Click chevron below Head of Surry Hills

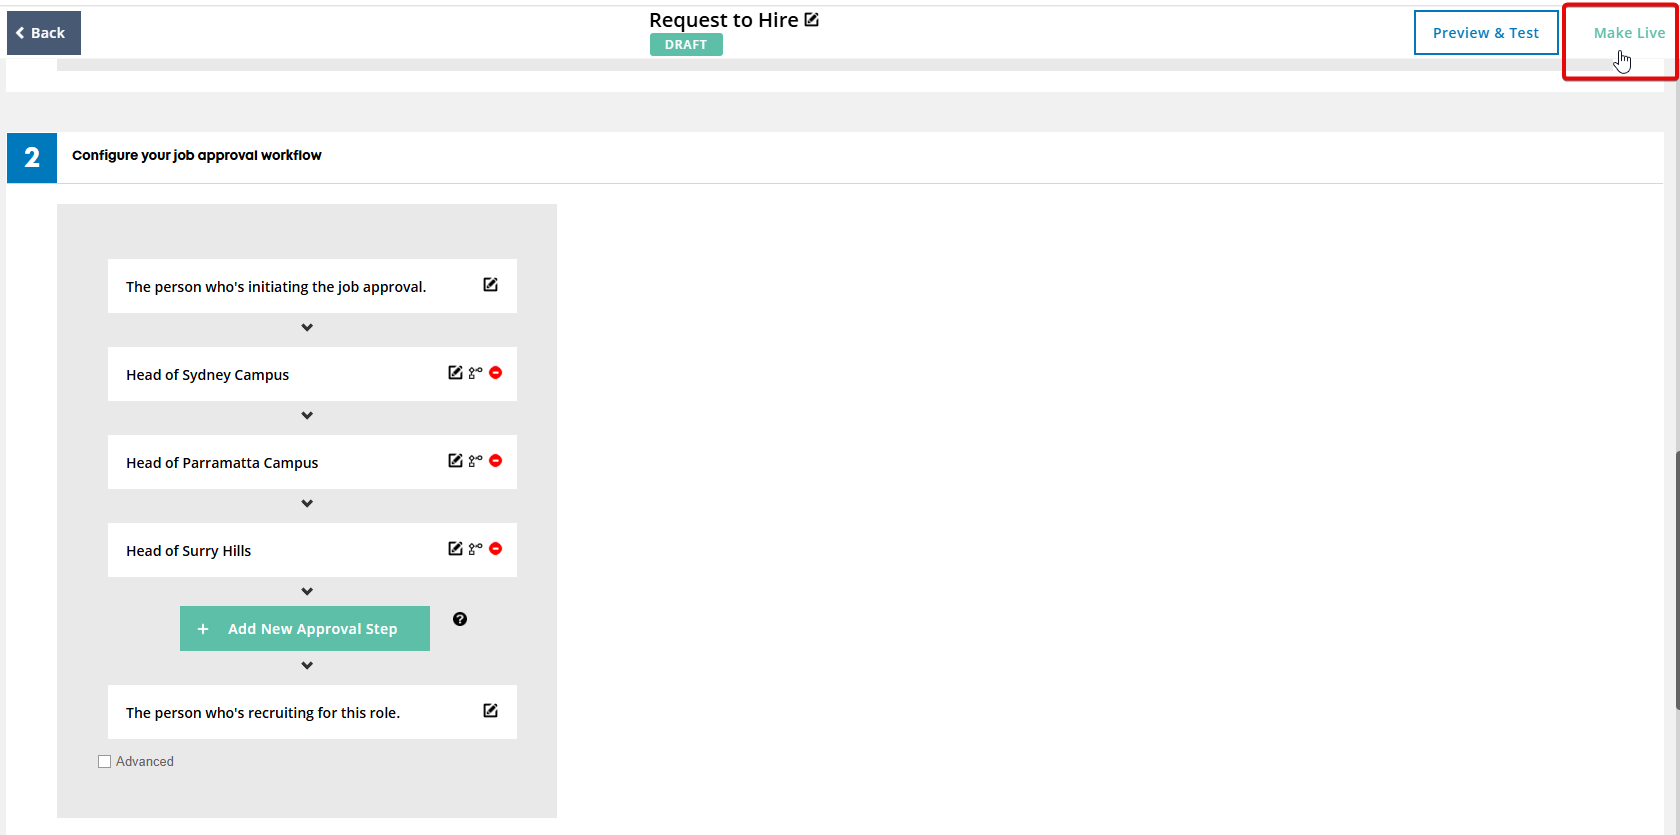coord(307,592)
